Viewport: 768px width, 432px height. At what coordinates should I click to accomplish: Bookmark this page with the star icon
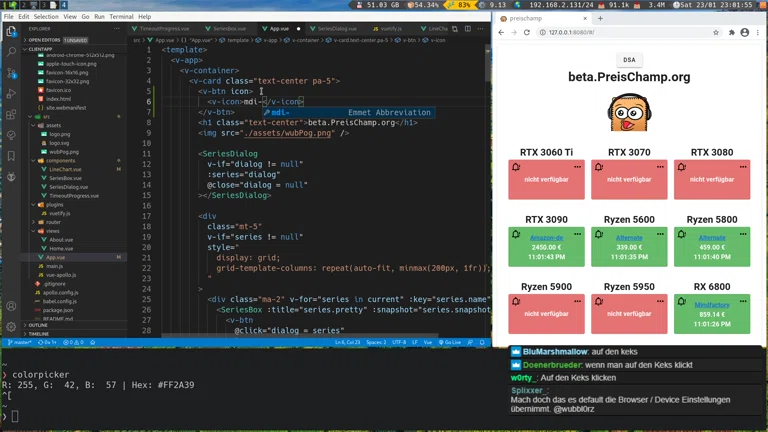(716, 33)
